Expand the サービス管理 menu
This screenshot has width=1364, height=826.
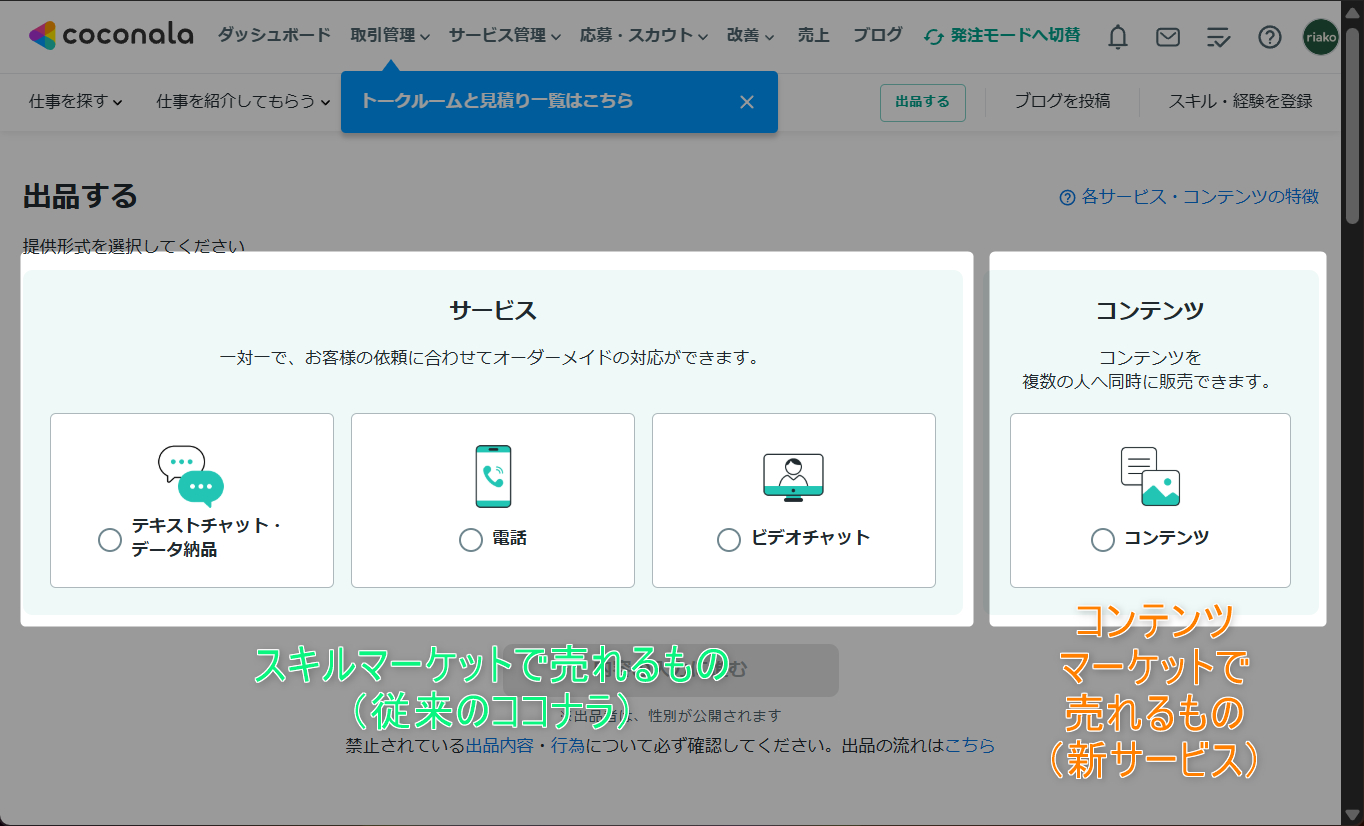click(x=504, y=35)
